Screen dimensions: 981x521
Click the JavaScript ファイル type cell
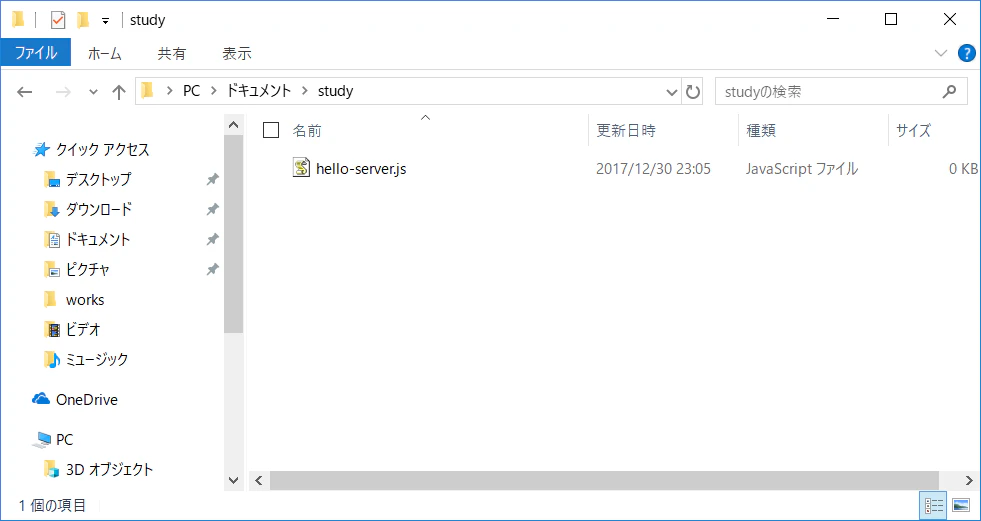pyautogui.click(x=802, y=169)
